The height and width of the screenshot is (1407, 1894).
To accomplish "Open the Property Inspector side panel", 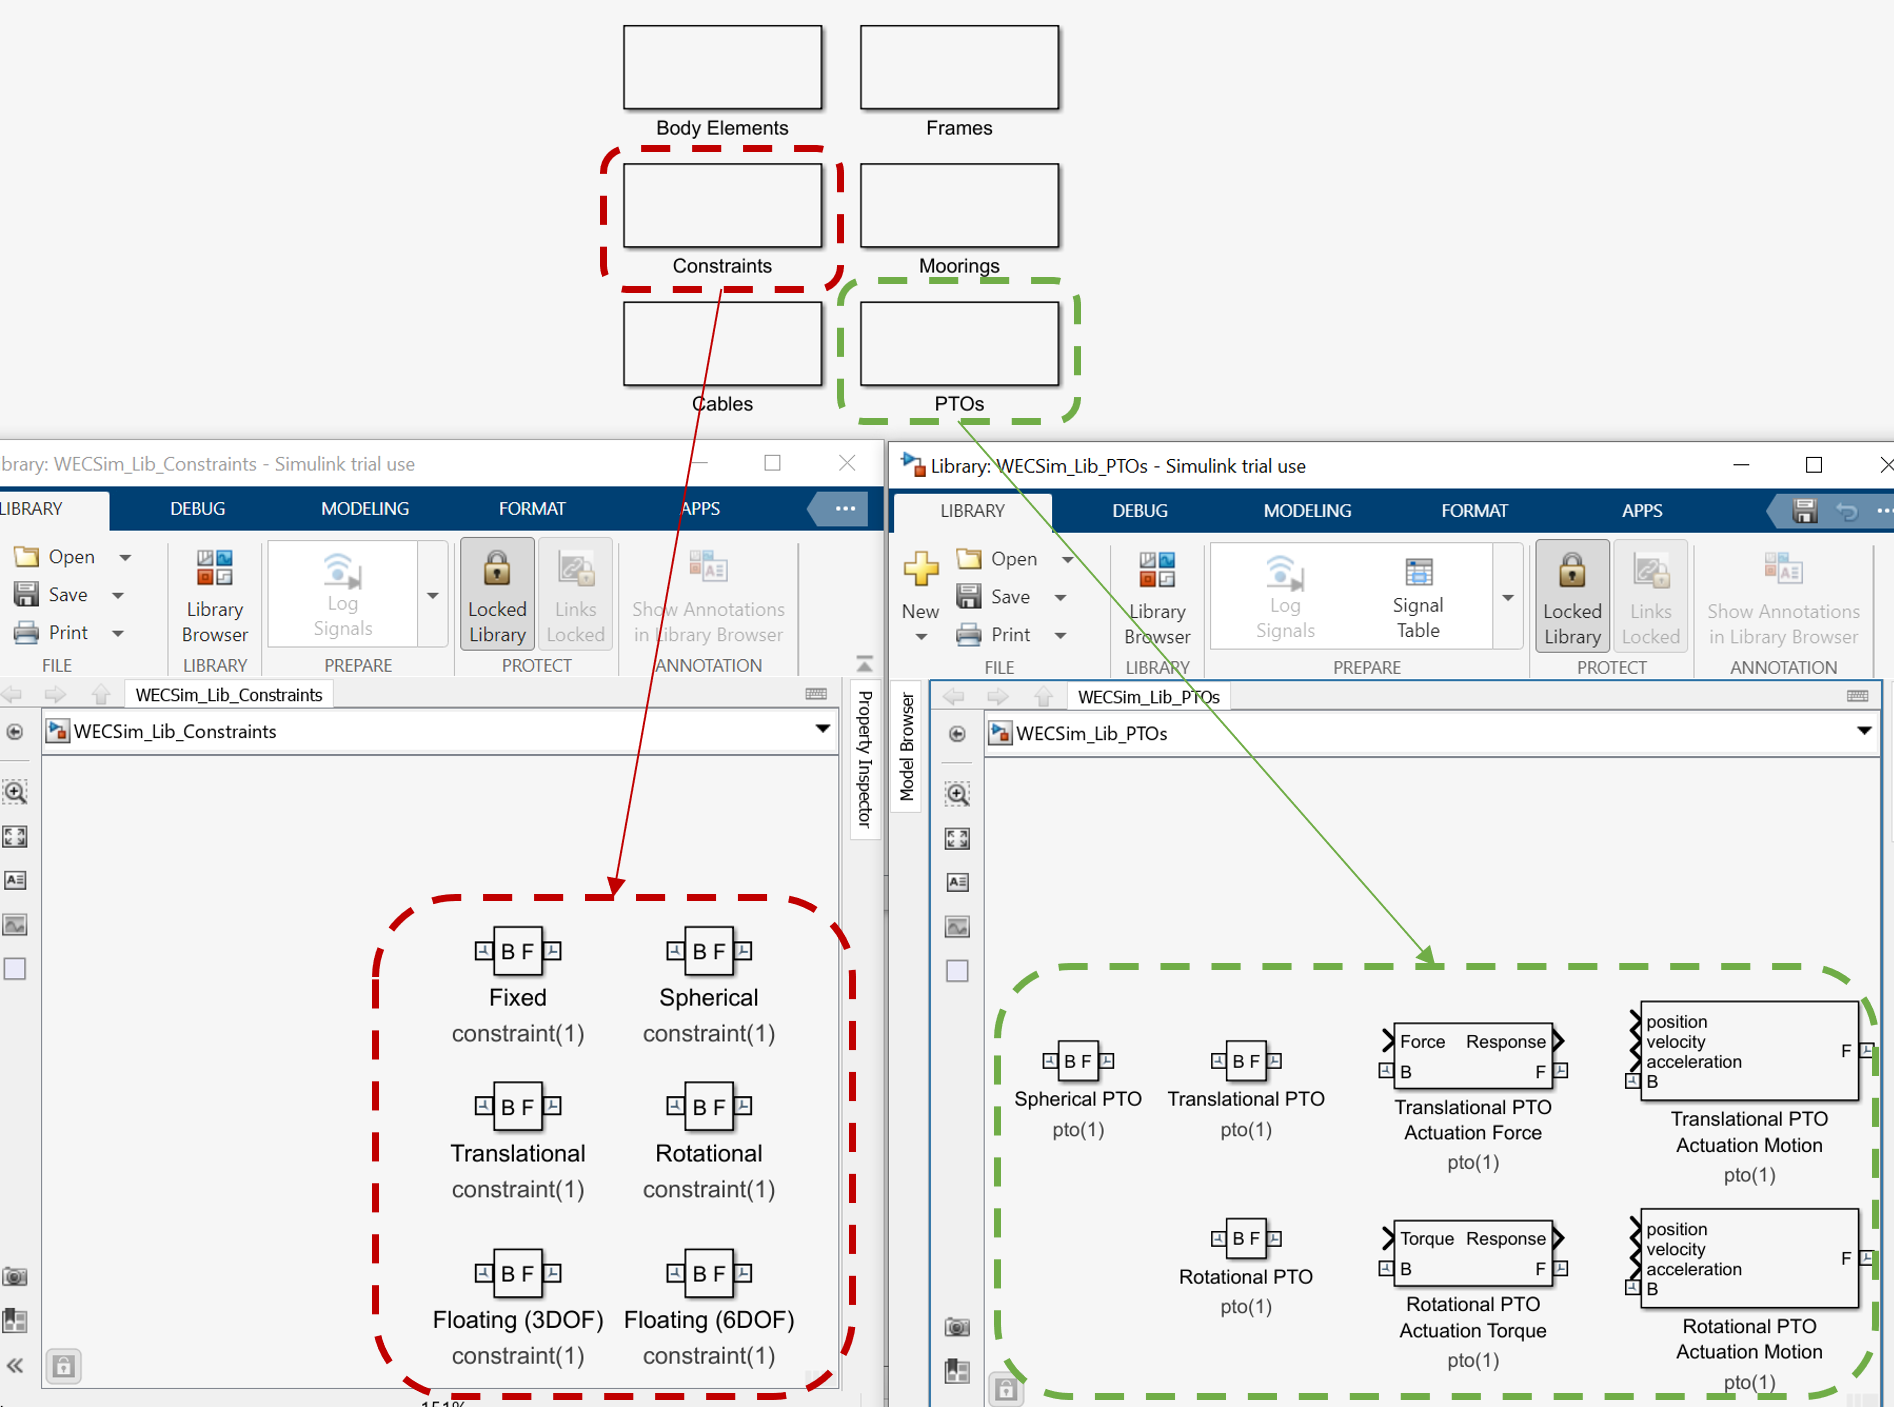I will pyautogui.click(x=866, y=760).
